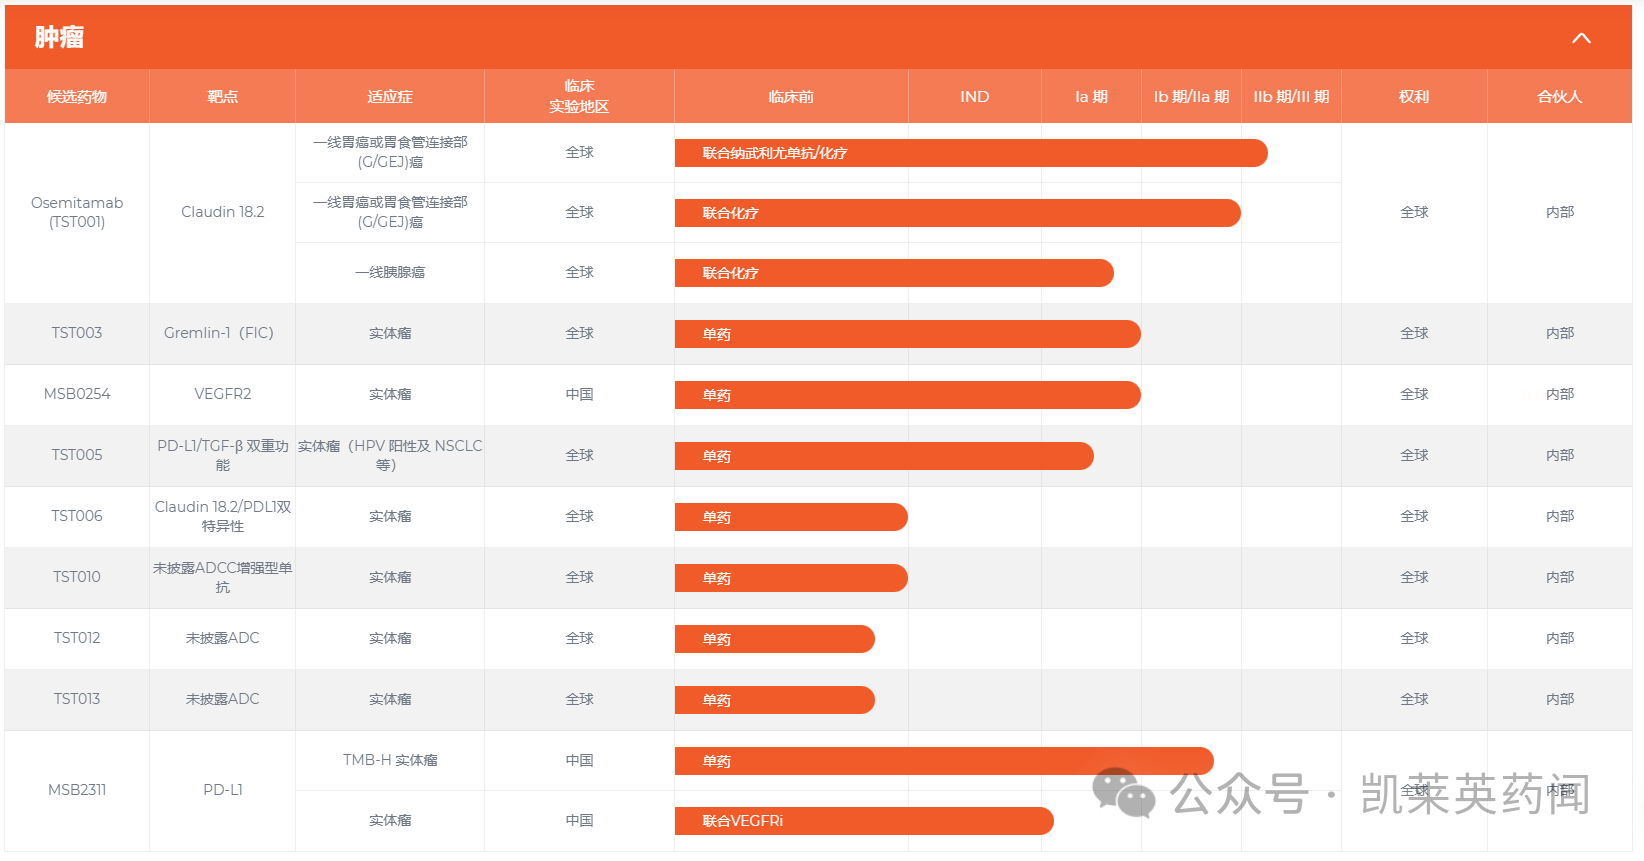Click the 单药 progress bar for TST003
The image size is (1644, 861).
tap(908, 334)
